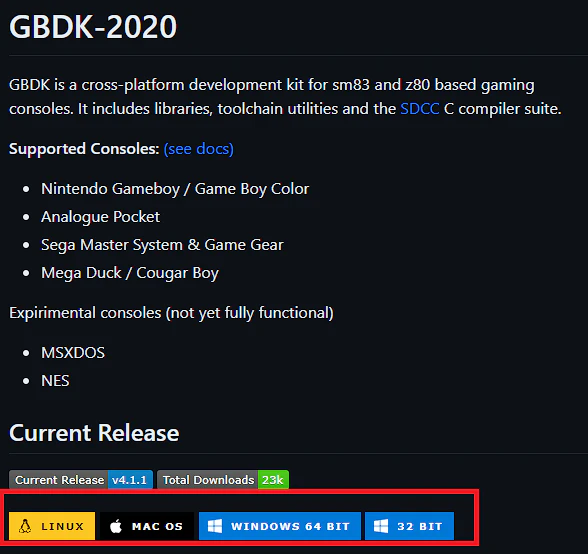This screenshot has height=554, width=588.
Task: Click the Current Release section heading
Action: [x=94, y=433]
